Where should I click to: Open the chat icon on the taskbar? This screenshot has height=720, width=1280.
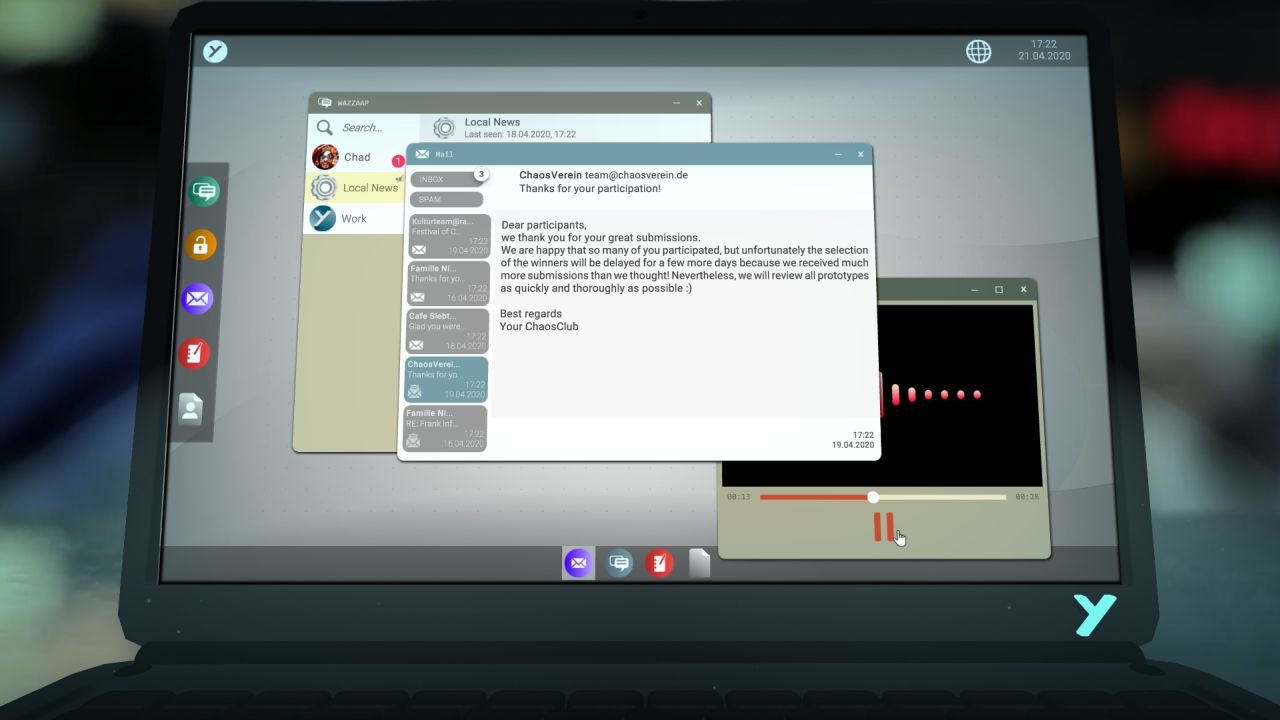[619, 562]
